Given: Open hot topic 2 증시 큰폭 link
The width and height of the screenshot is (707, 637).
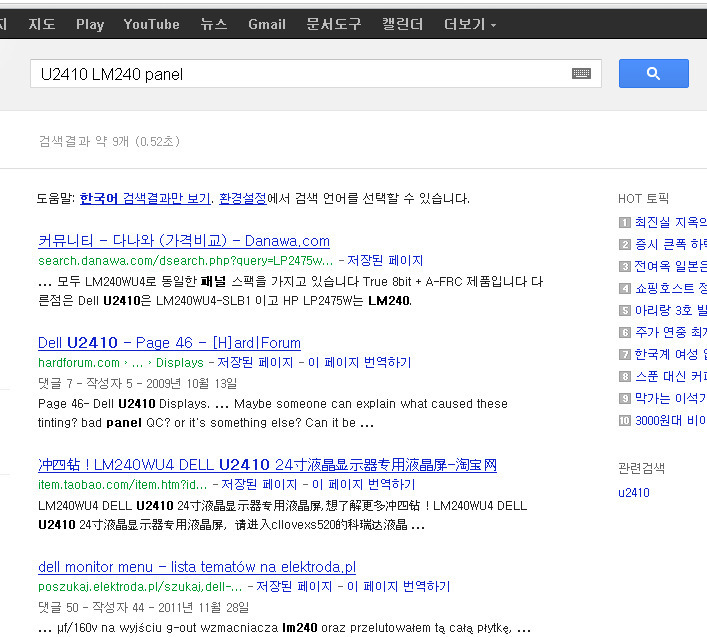Looking at the screenshot, I should click(670, 244).
